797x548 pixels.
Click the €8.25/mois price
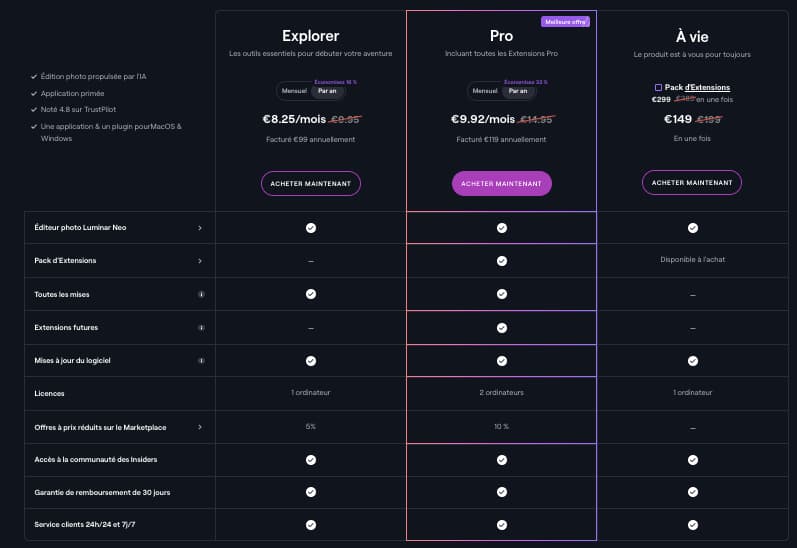click(x=294, y=119)
